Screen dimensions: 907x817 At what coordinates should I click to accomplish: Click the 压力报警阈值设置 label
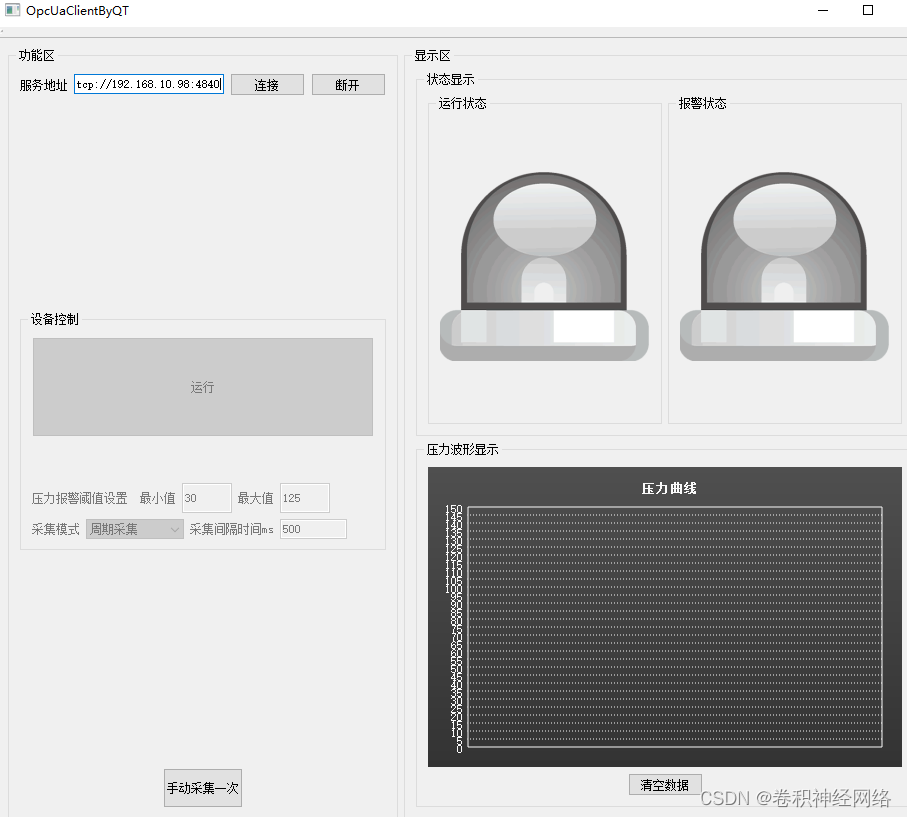point(79,498)
